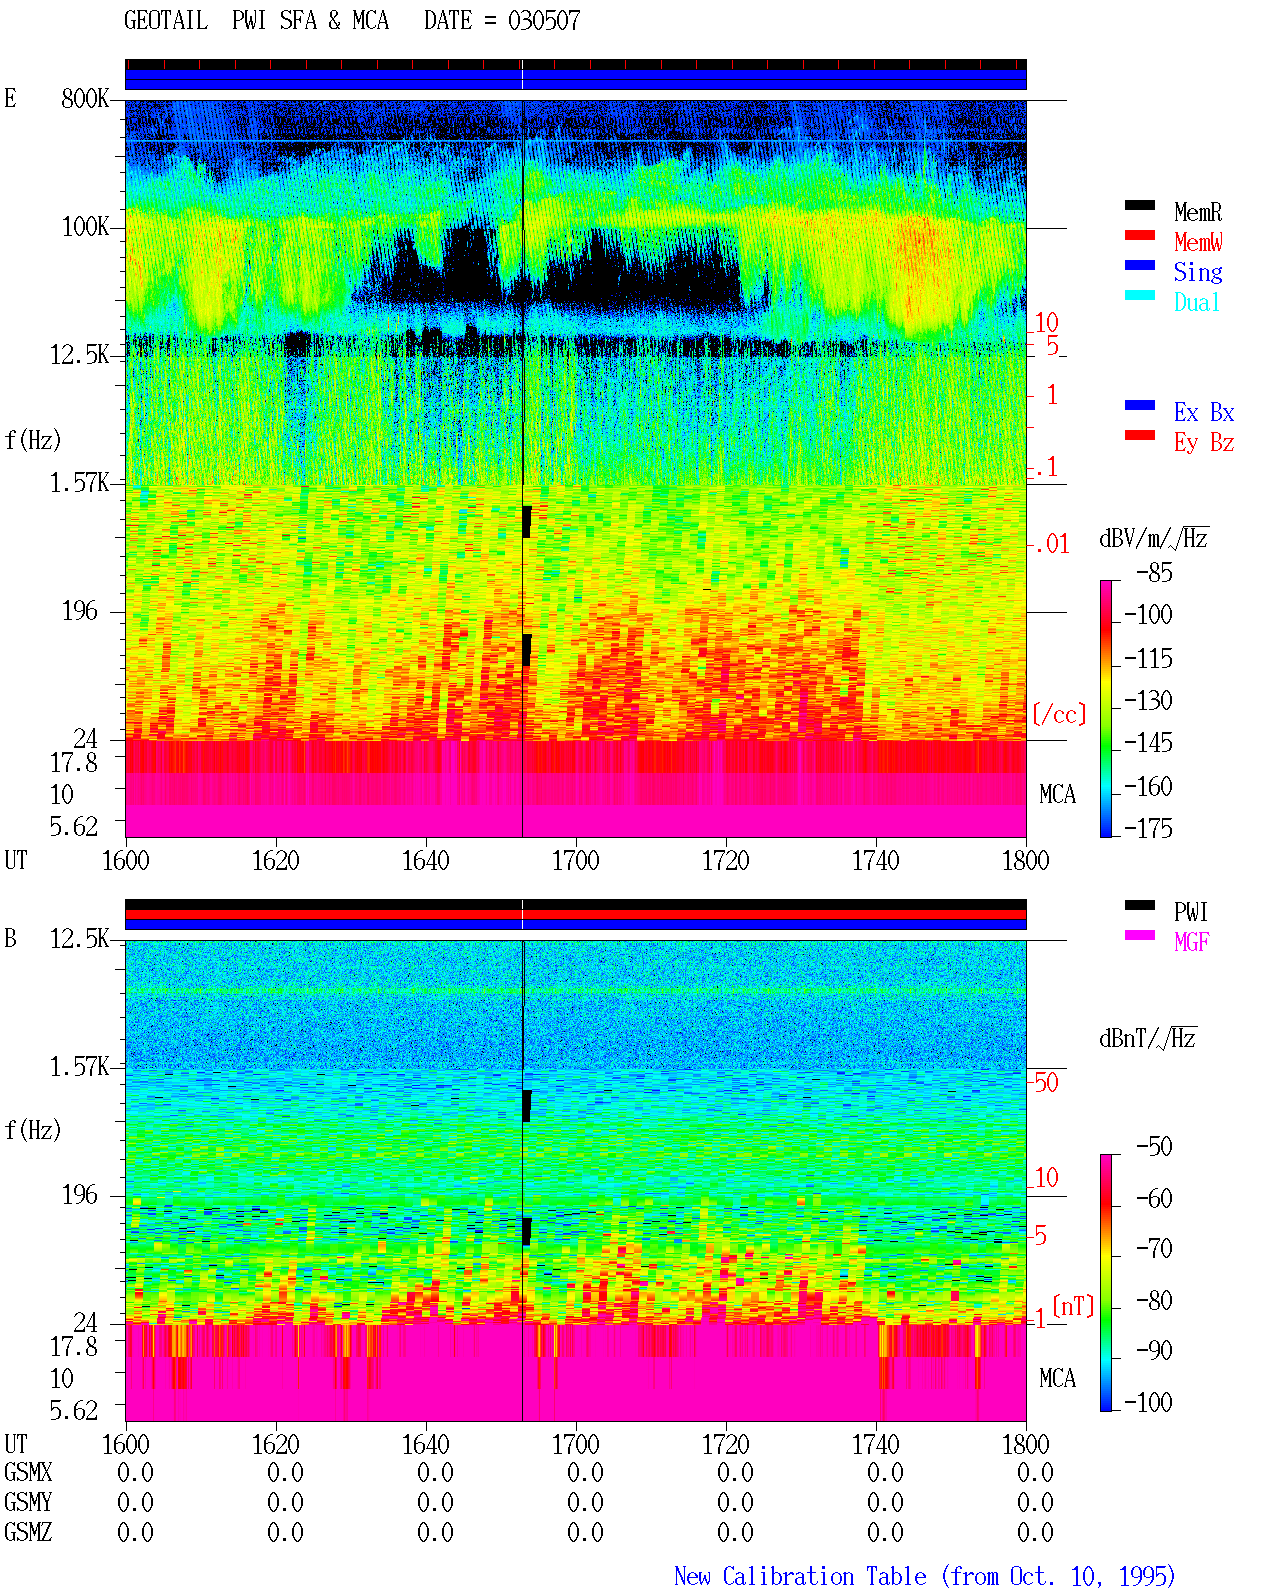Click the 'dBnT/√Hz' unit label
This screenshot has width=1280, height=1593.
(1148, 1038)
